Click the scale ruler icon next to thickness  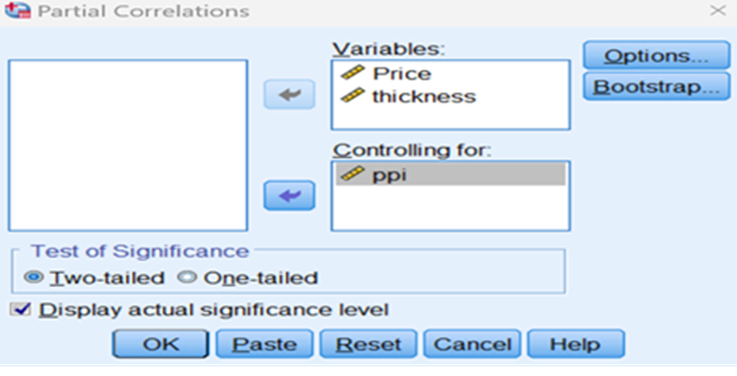(x=353, y=95)
